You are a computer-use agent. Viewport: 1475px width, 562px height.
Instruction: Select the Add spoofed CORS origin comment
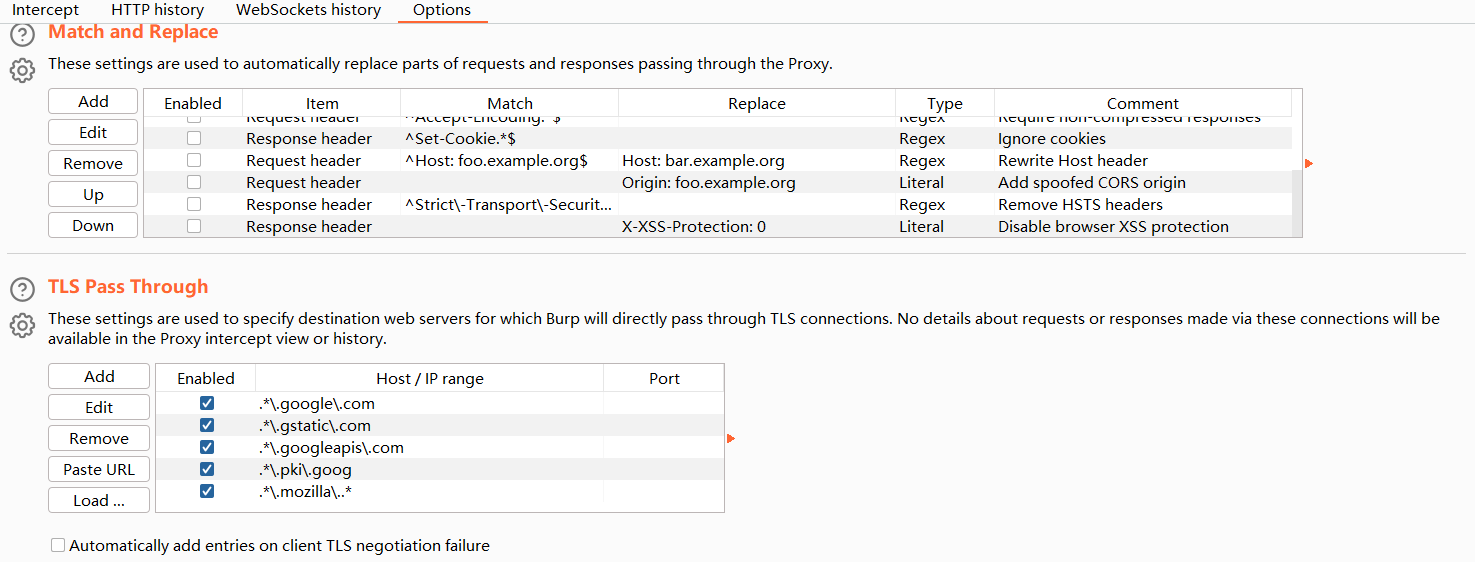click(1143, 182)
